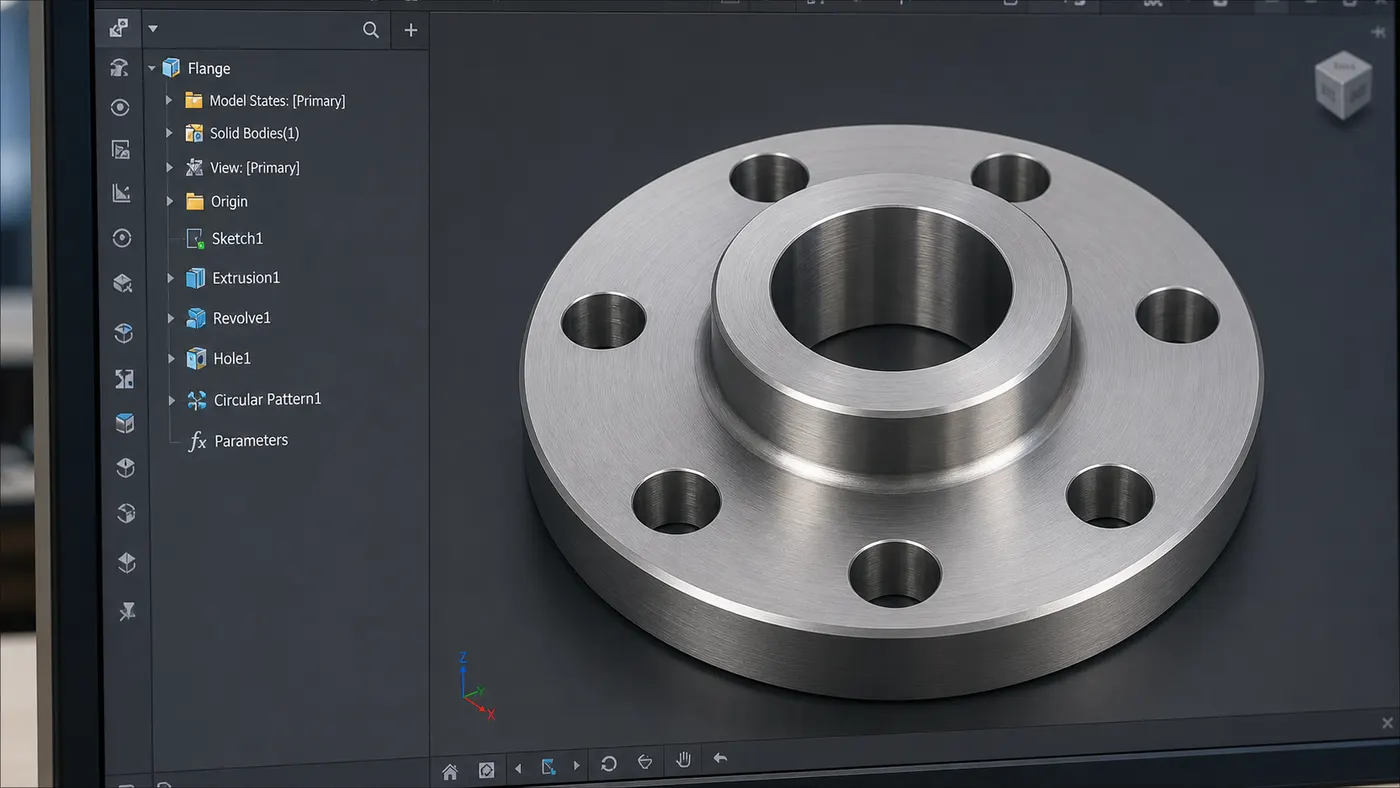Click the plus button beside the browser search
Screen dimensions: 1400x788
click(410, 30)
